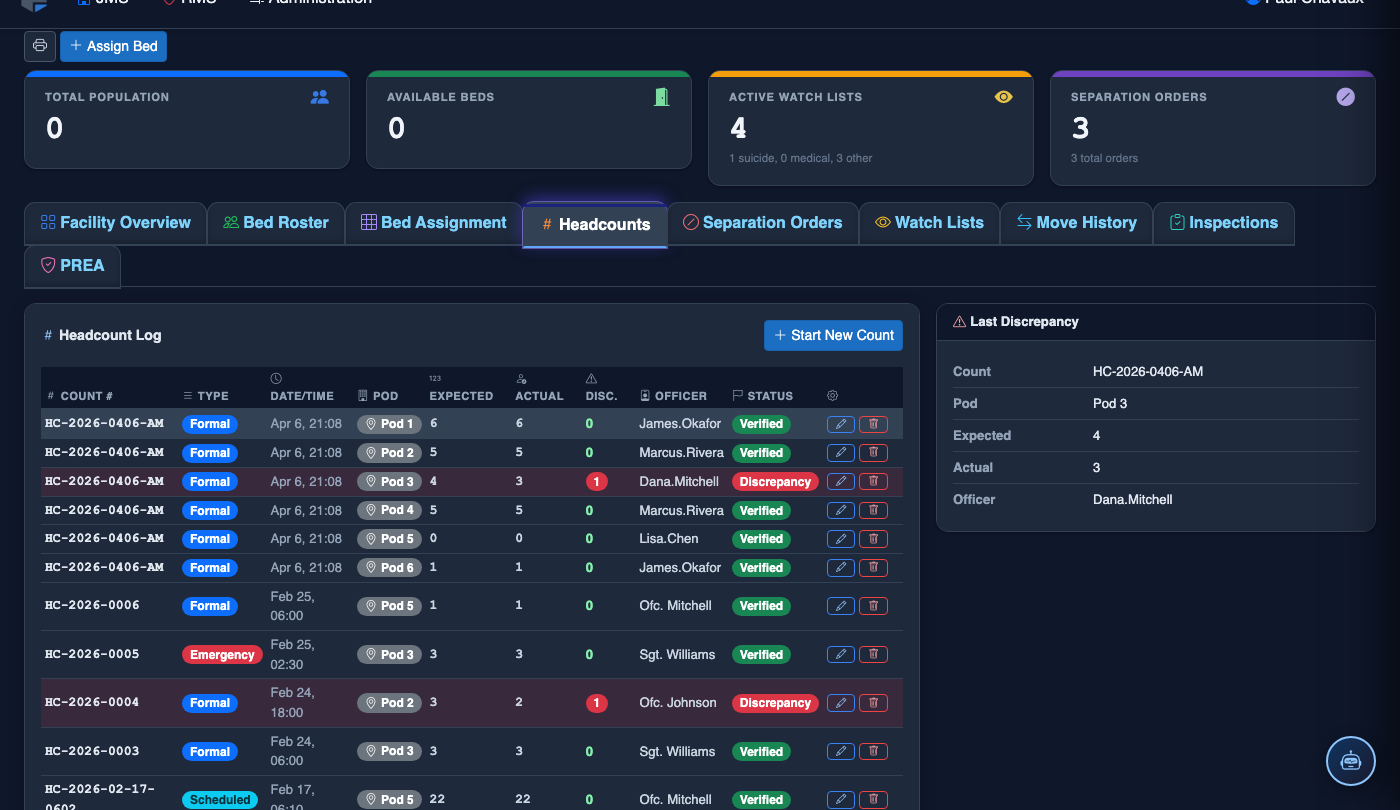Click the Pod 3 badge in HC-2026-0003 row

(390, 752)
